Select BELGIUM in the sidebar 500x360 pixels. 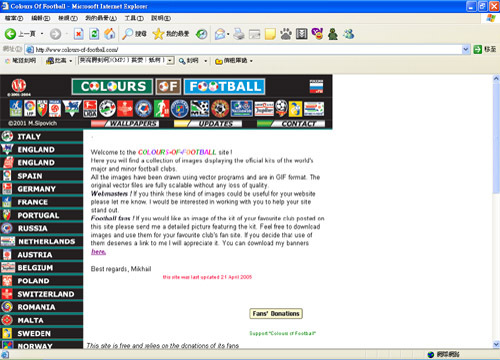(41, 268)
